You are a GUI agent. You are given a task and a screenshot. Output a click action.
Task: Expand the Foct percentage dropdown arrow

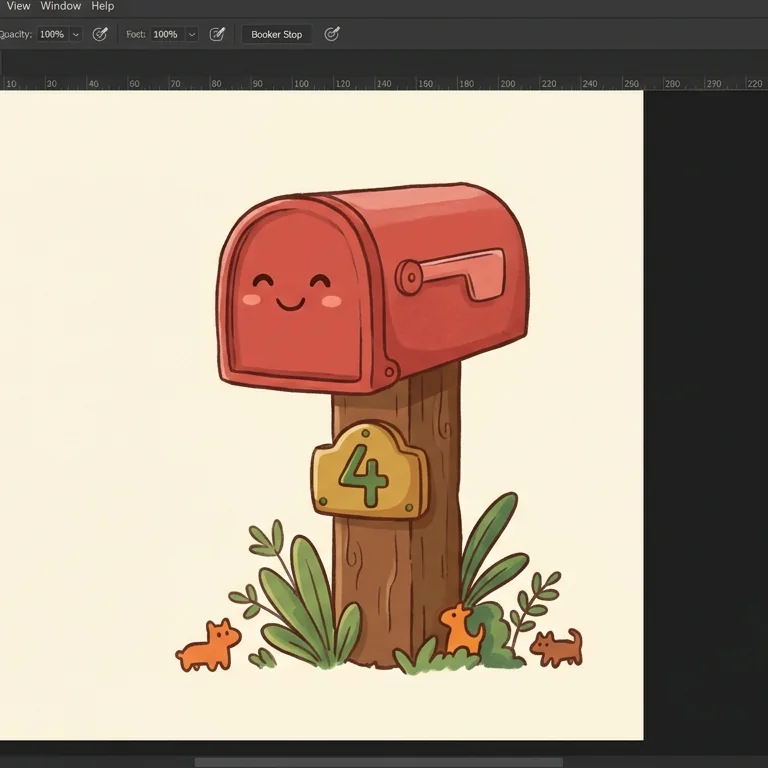coord(192,34)
